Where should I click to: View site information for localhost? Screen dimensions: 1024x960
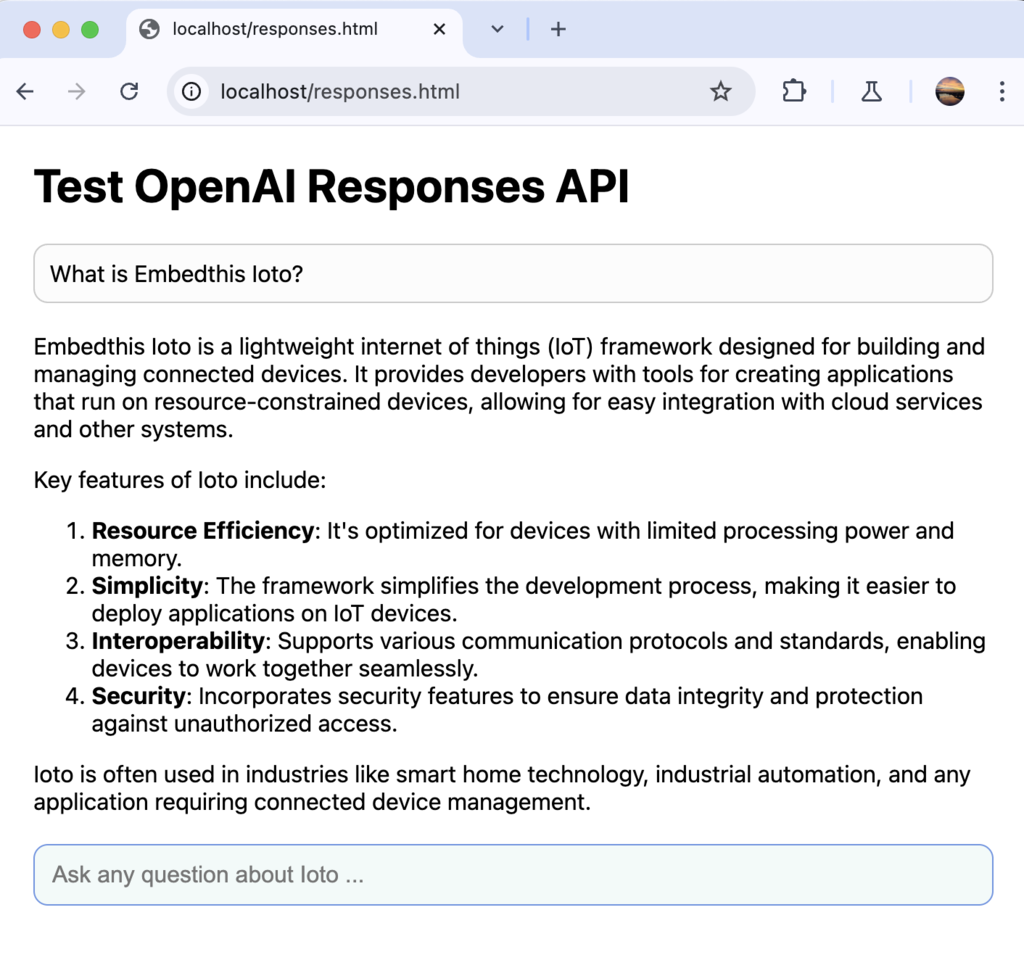coord(190,92)
